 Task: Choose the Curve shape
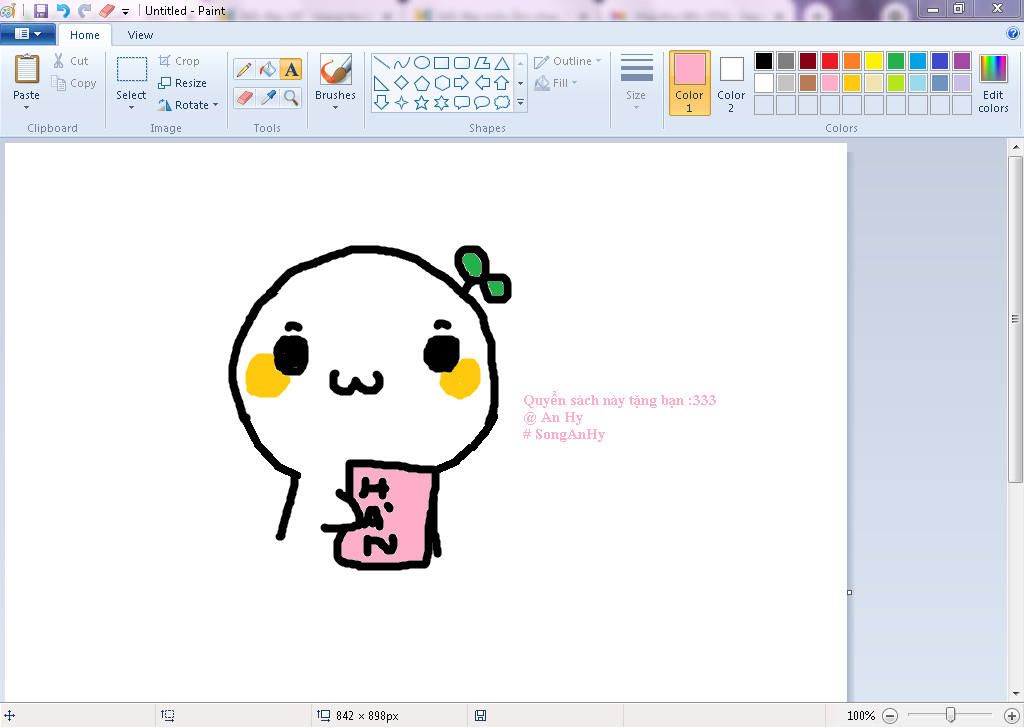pyautogui.click(x=402, y=63)
